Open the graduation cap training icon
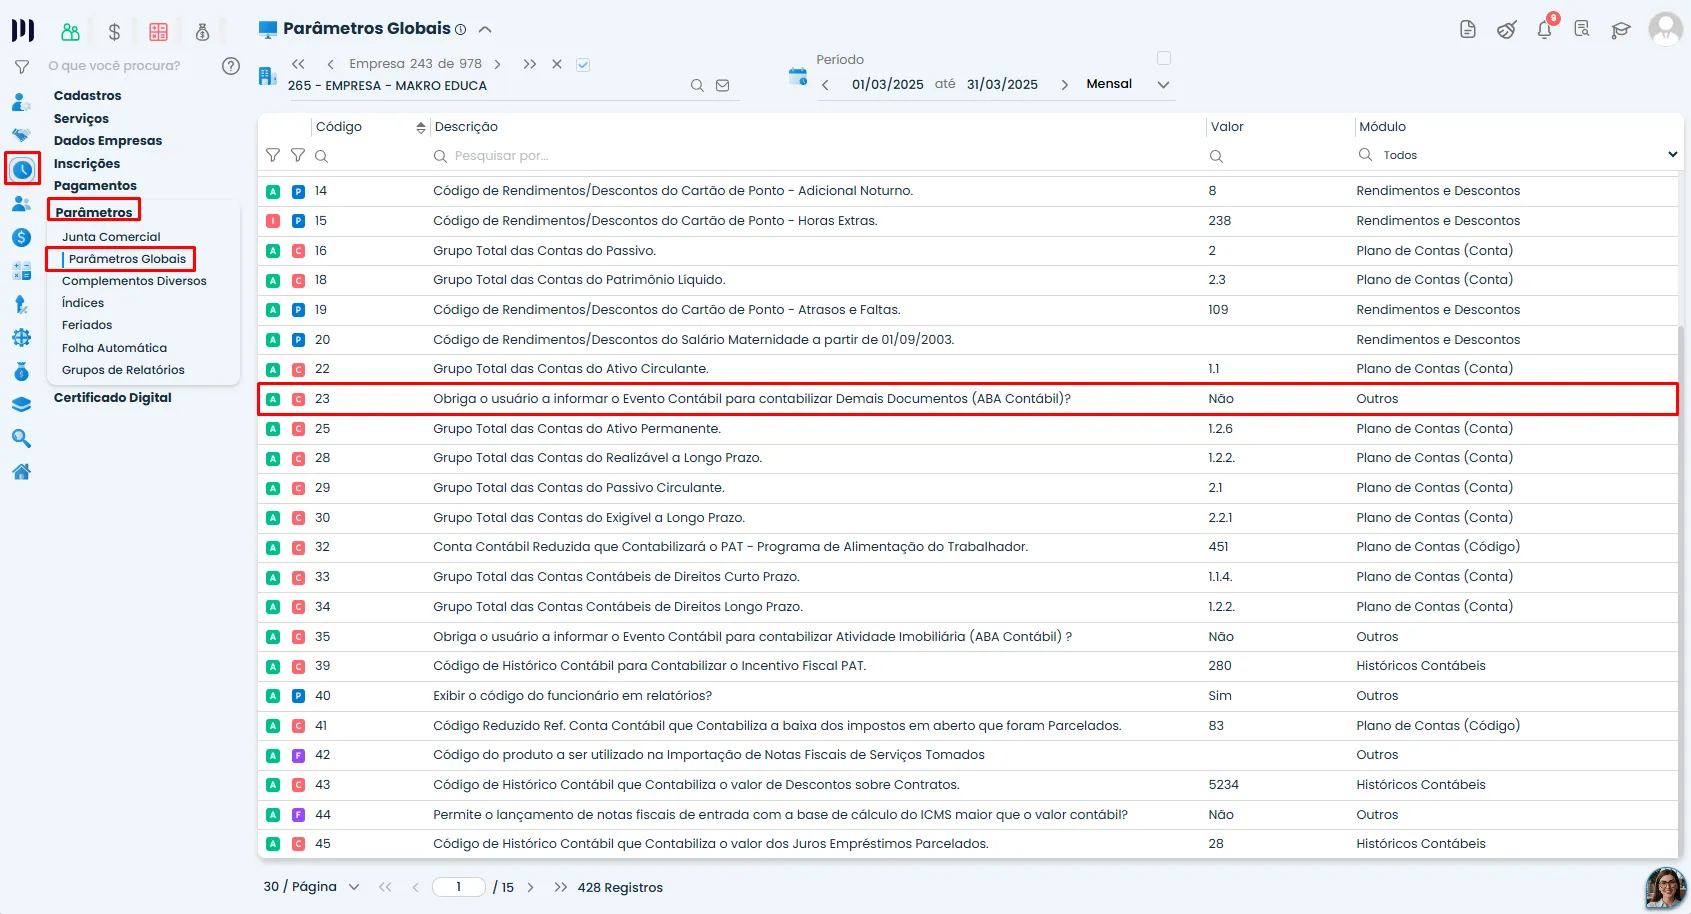This screenshot has width=1691, height=914. [1621, 30]
